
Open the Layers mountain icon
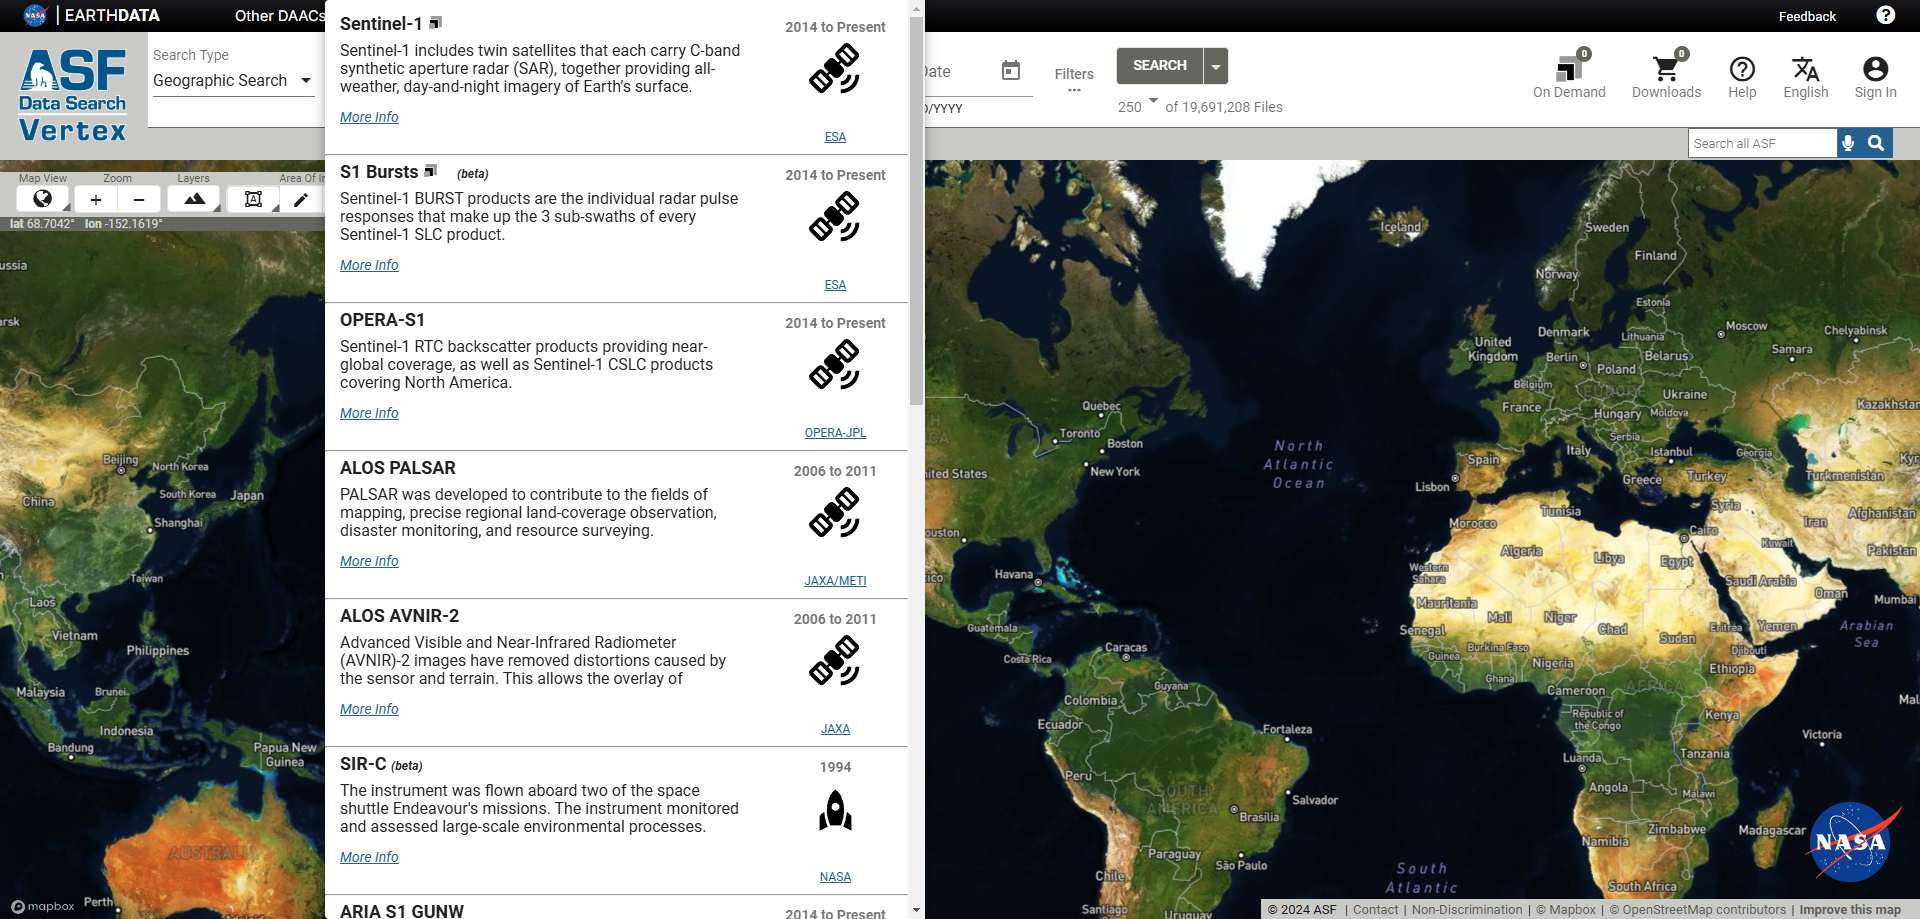(194, 199)
